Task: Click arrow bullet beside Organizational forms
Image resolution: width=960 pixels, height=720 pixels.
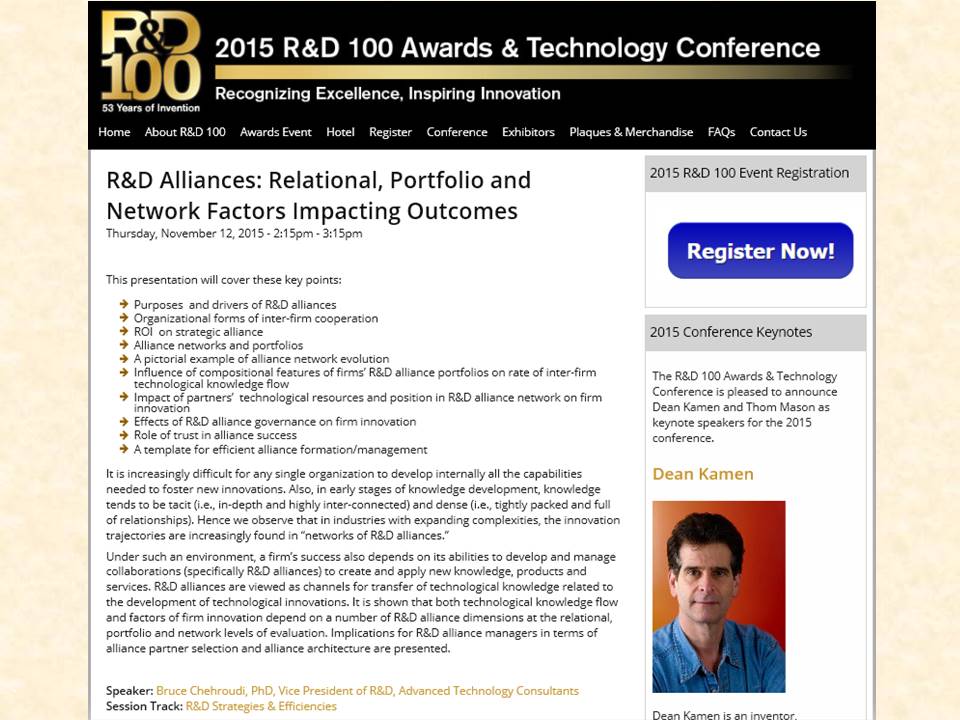Action: (124, 317)
